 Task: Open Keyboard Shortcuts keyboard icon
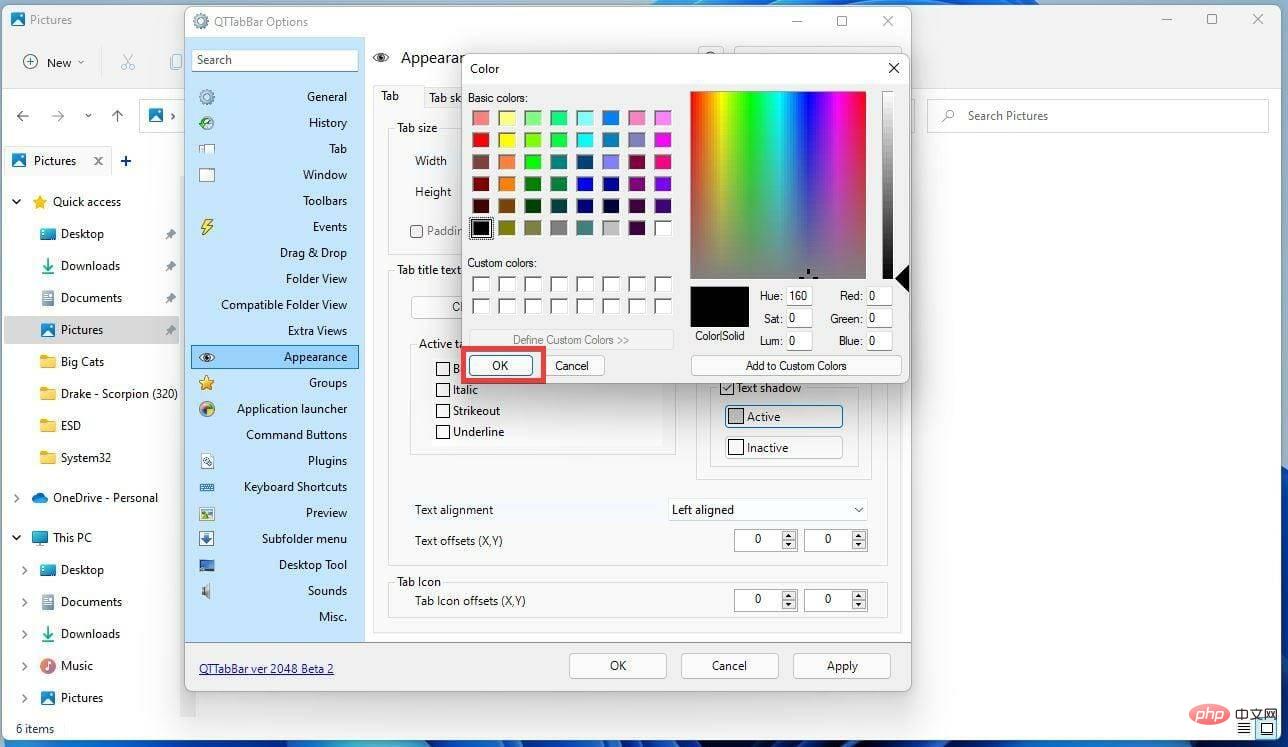(207, 487)
